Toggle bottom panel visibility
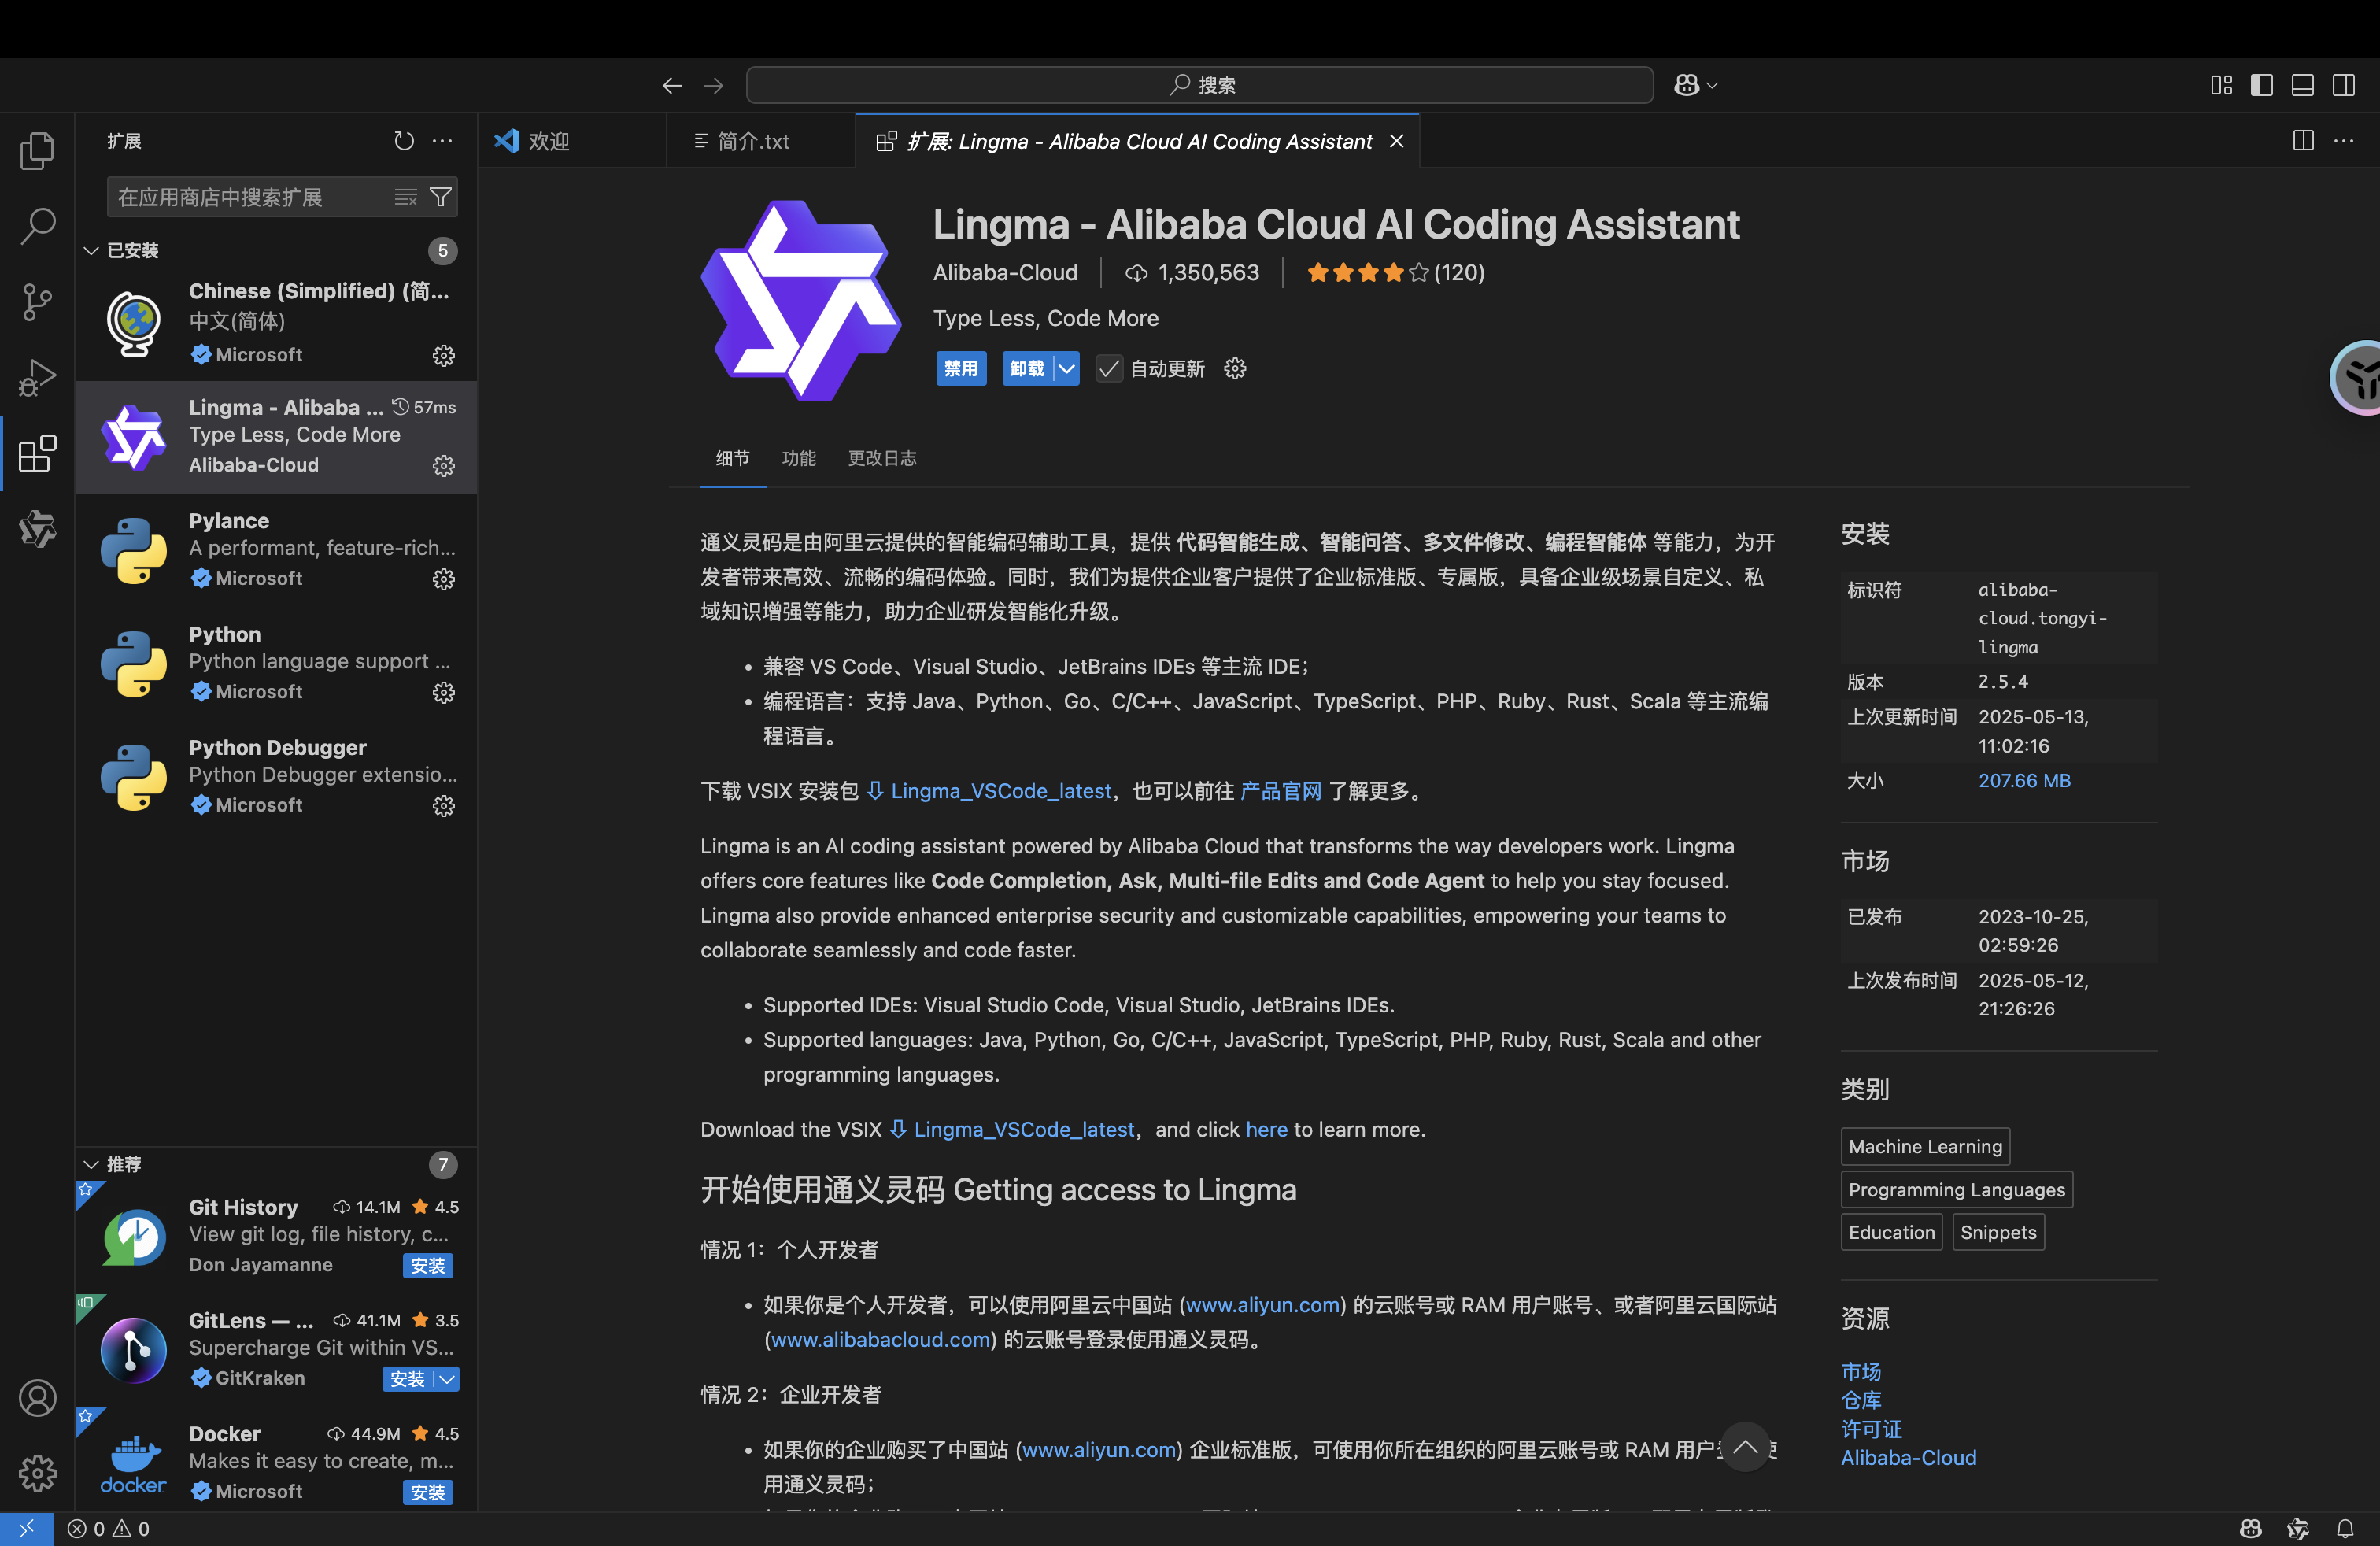This screenshot has height=1546, width=2380. (2302, 85)
